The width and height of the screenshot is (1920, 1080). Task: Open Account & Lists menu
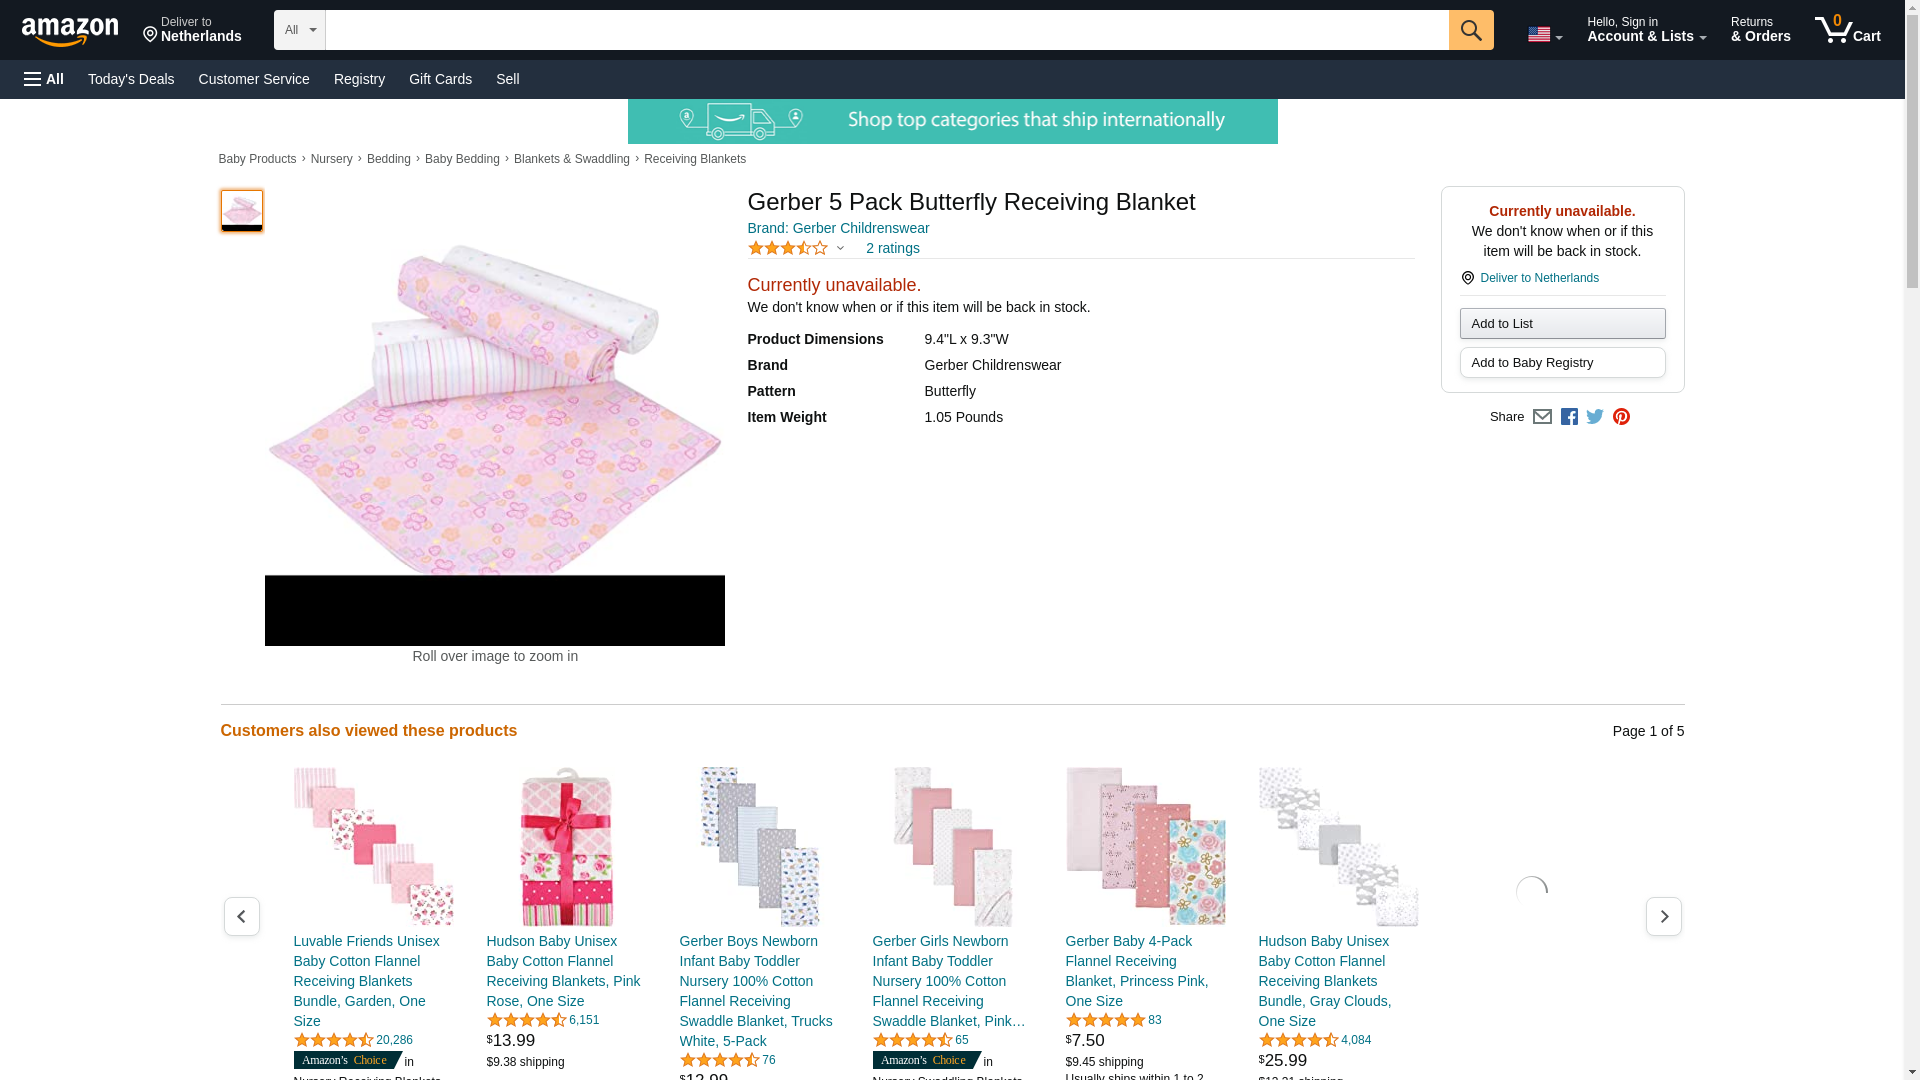(1646, 30)
